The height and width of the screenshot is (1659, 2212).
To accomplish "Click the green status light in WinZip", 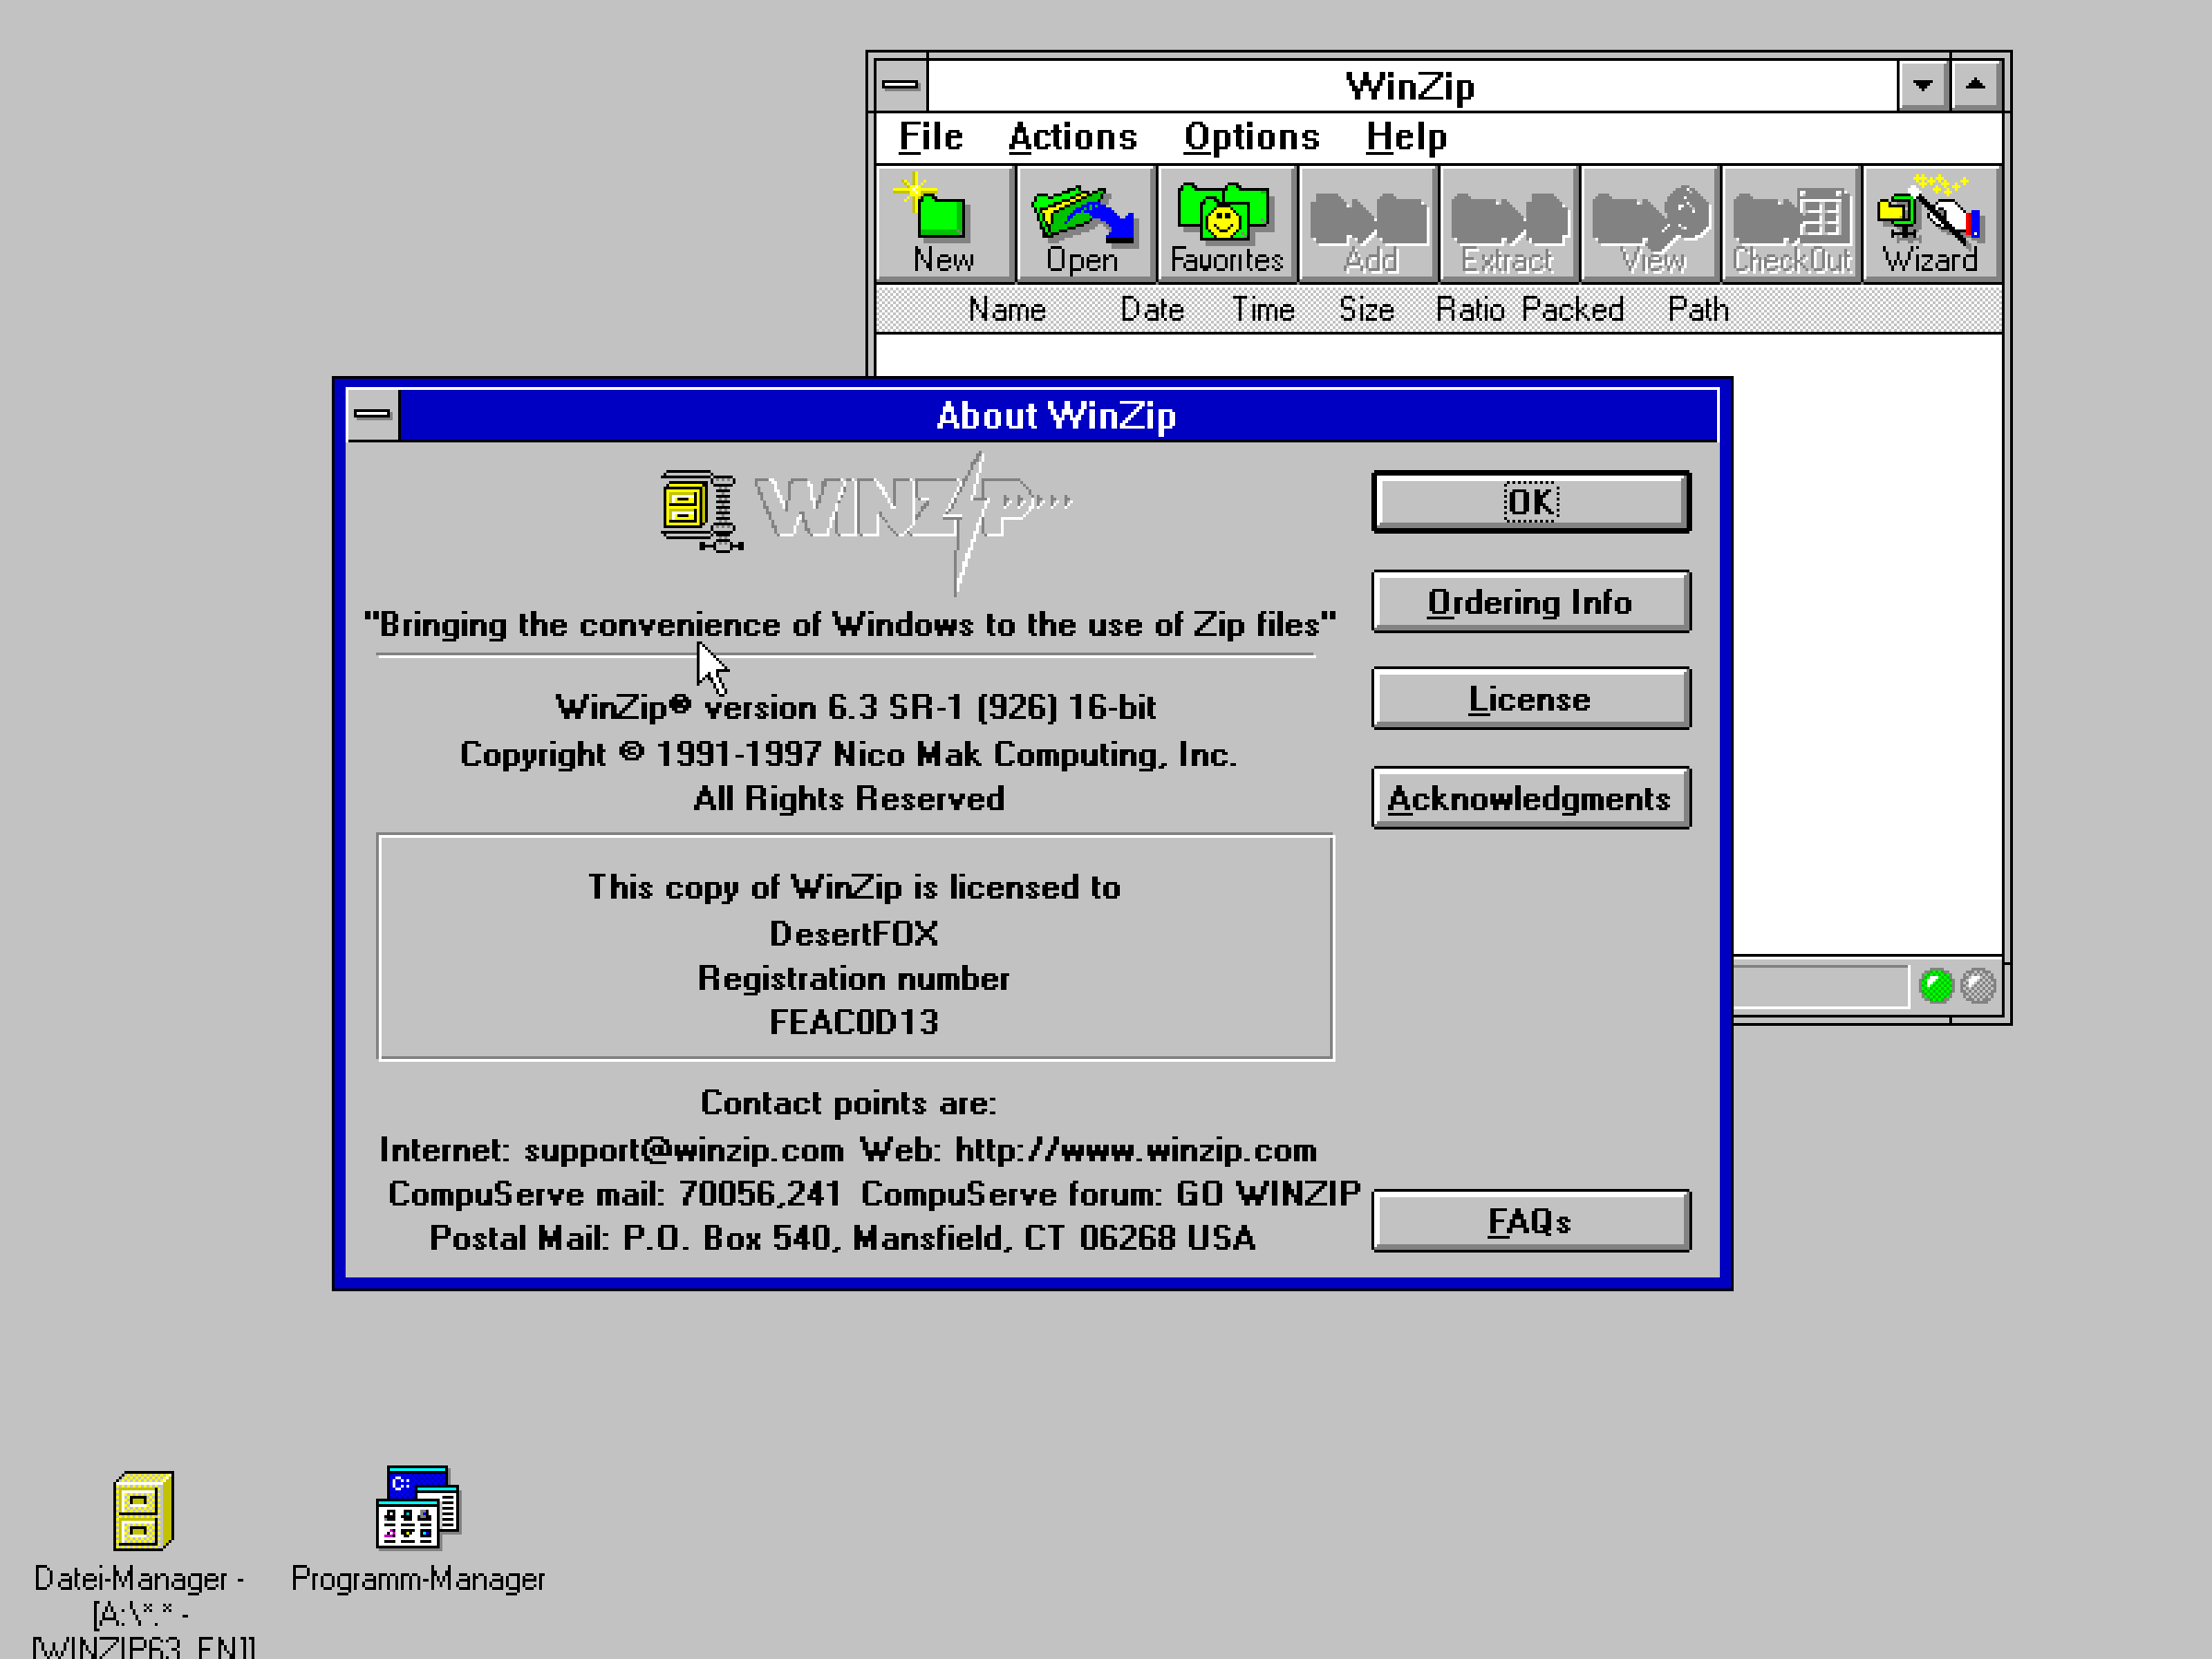I will coord(1937,986).
